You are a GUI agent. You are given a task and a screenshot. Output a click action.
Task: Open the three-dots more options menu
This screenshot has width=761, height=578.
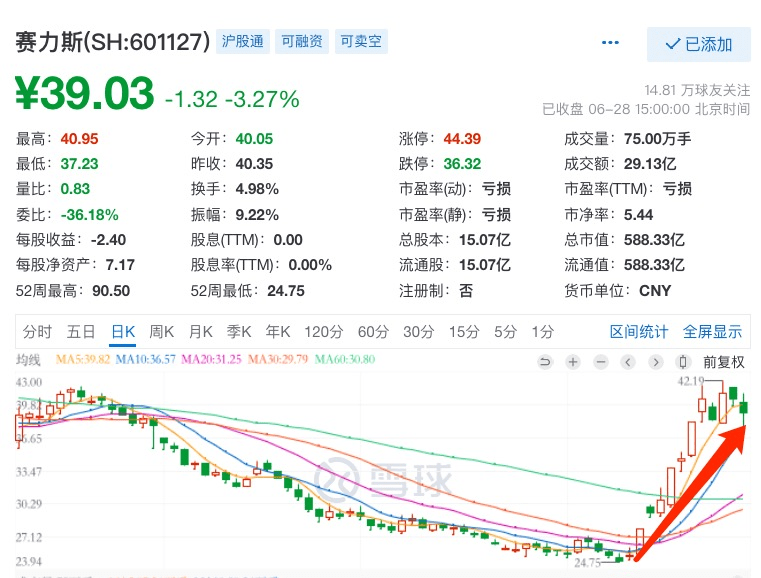click(610, 43)
